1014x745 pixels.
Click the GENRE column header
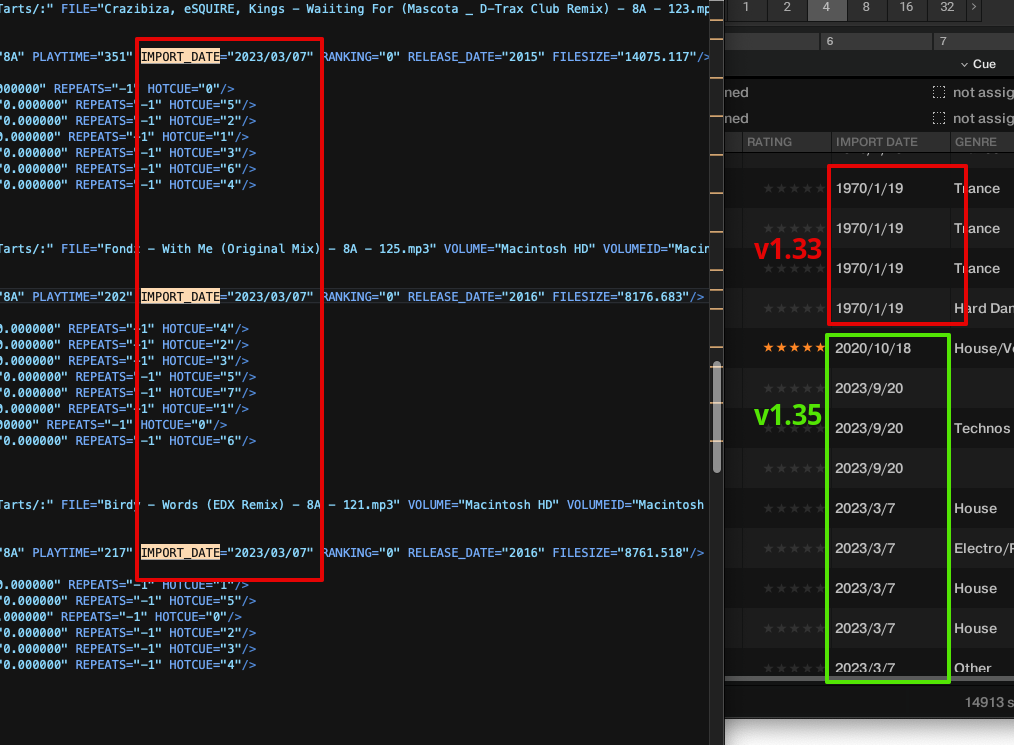(976, 142)
